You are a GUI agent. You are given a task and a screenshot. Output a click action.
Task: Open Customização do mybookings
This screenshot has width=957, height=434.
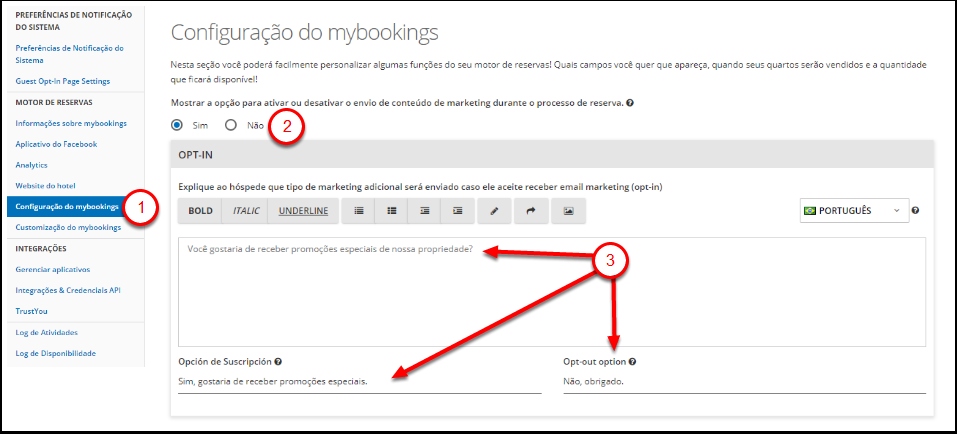(x=68, y=228)
